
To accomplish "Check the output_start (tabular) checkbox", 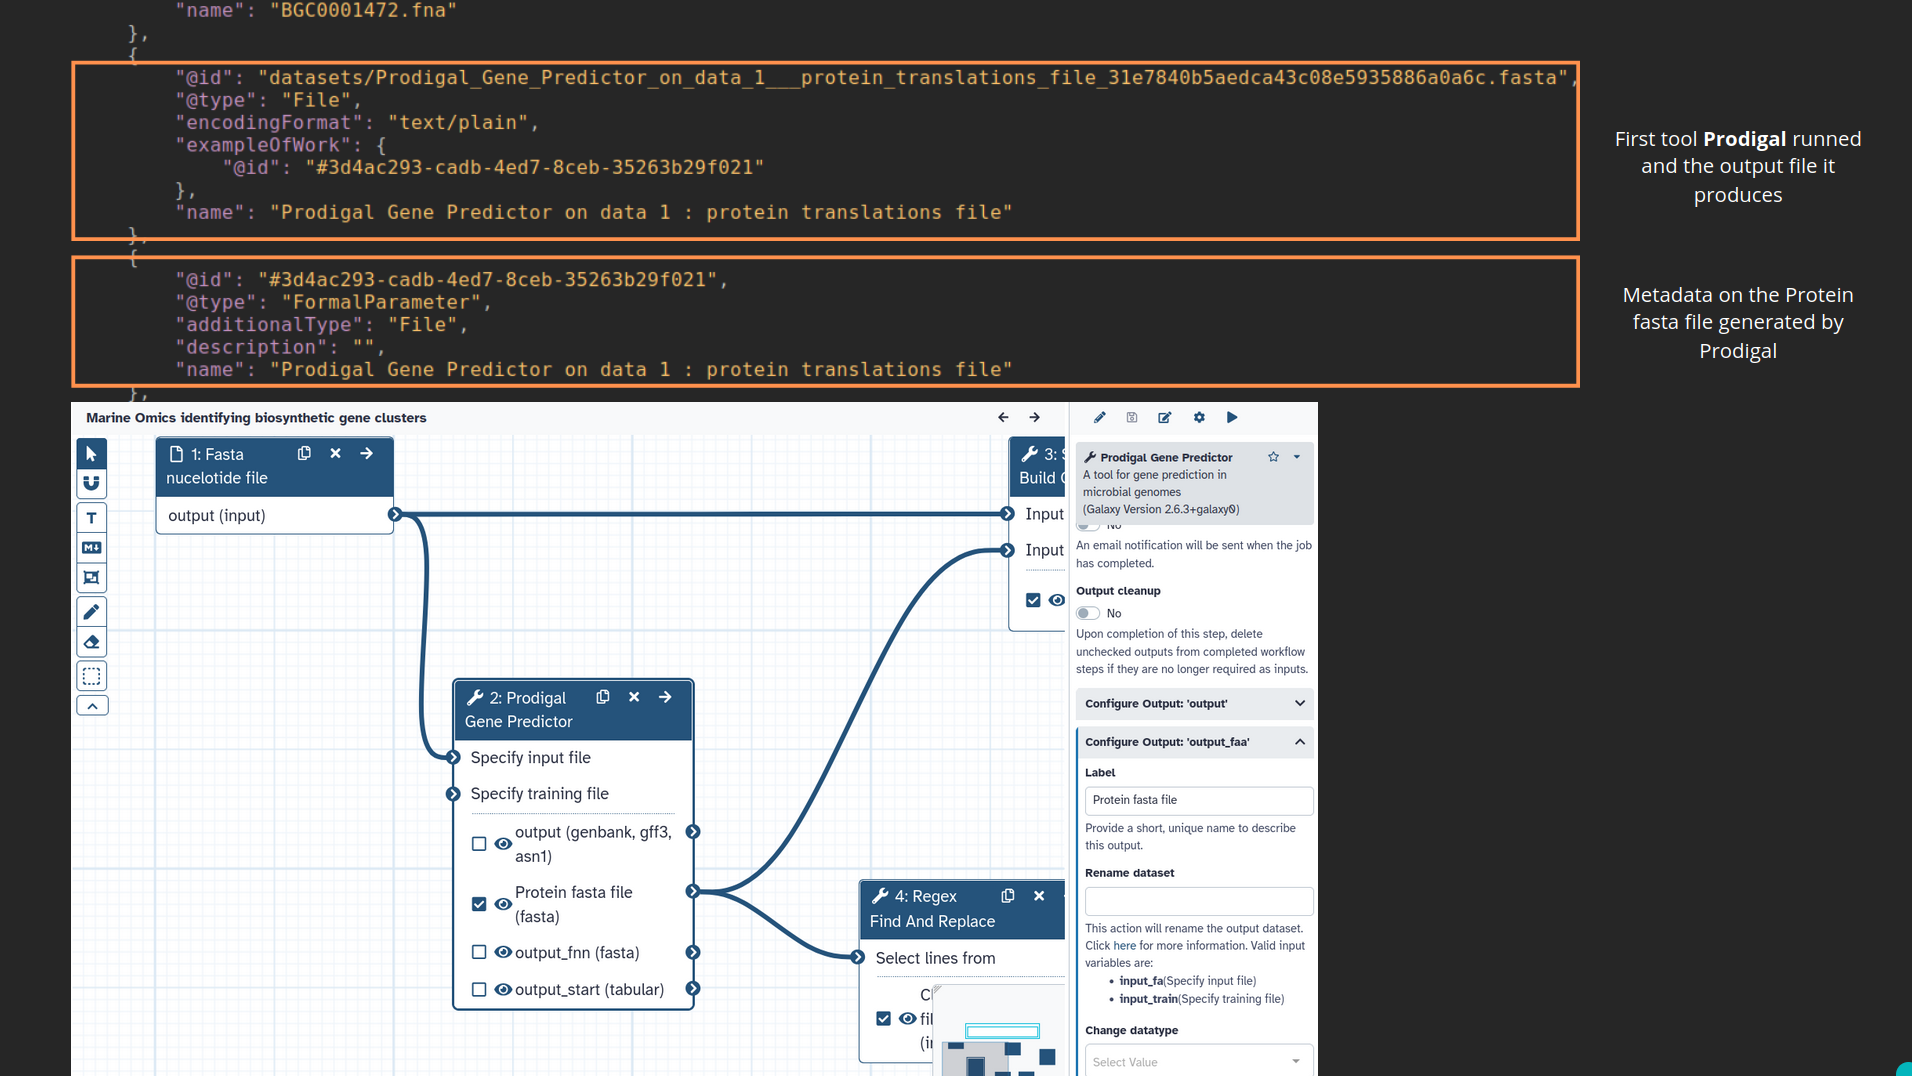I will coord(479,989).
